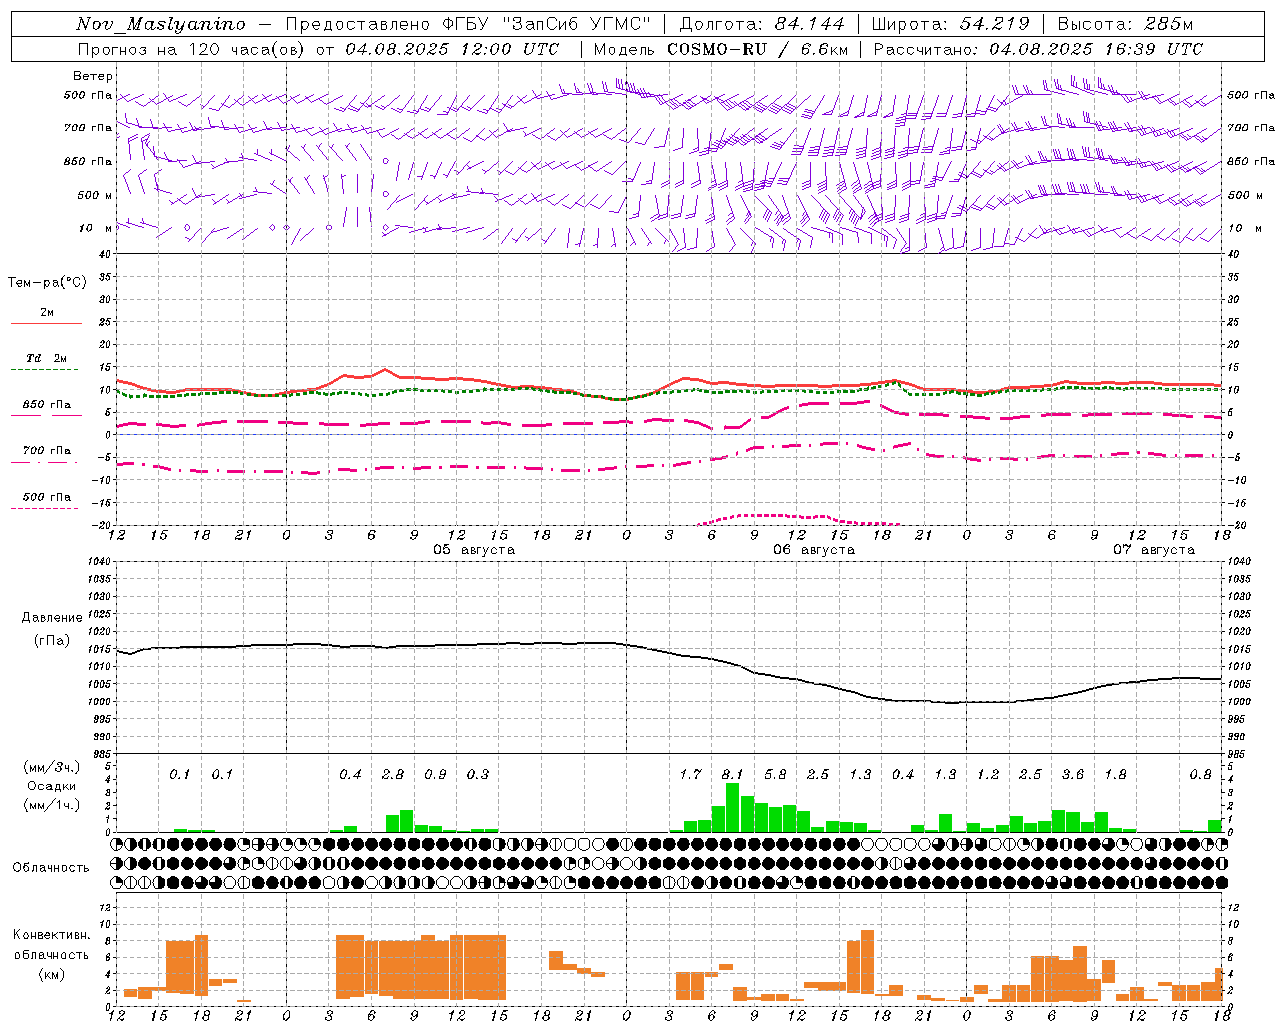Image resolution: width=1280 pixels, height=1024 pixels.
Task: Click the Давление pressure panel label
Action: 52,618
